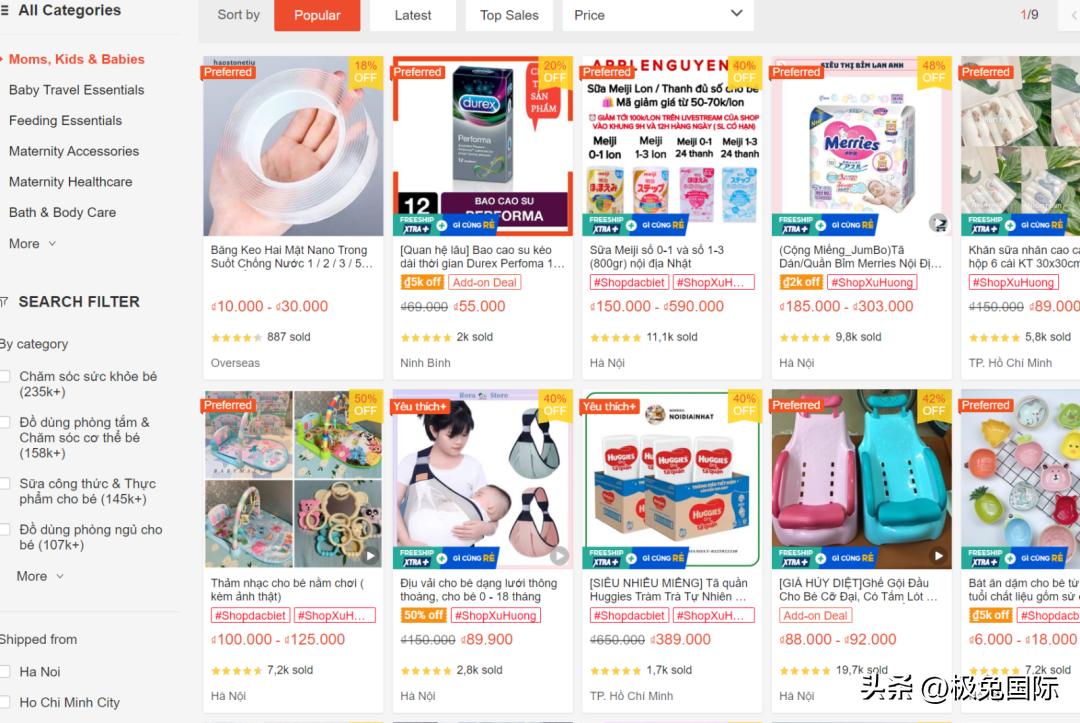Play video on baby sling carrier product

(x=560, y=555)
